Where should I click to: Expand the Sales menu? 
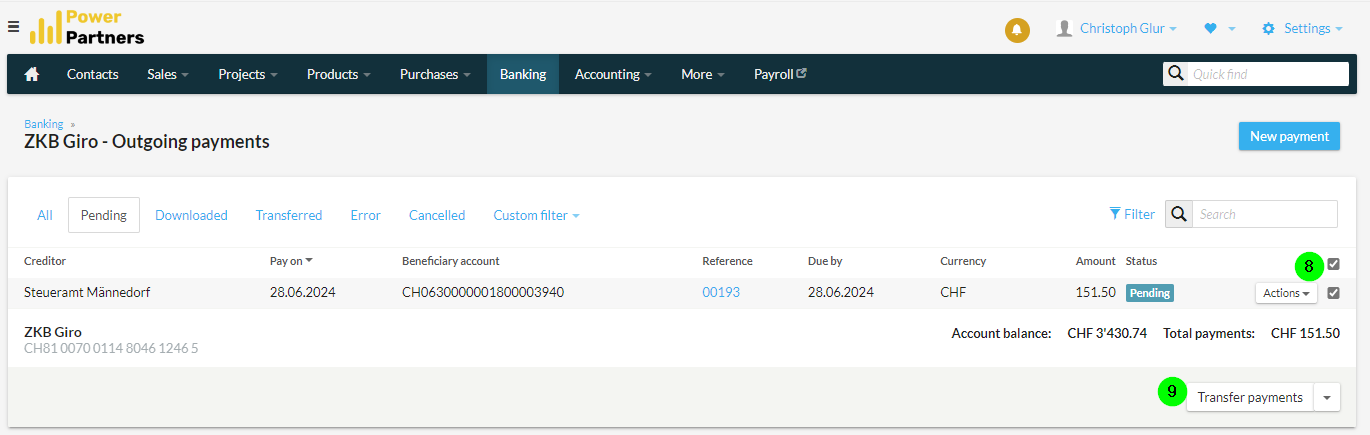[167, 74]
